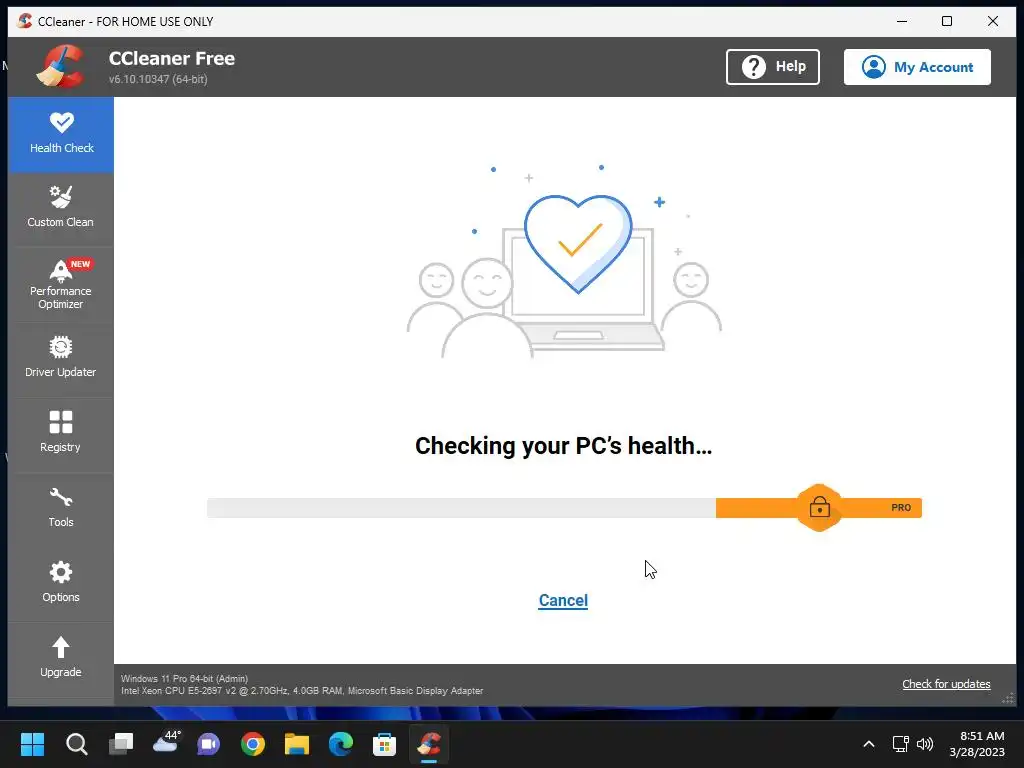Launch Microsoft Edge from taskbar
This screenshot has width=1024, height=768.
point(340,744)
